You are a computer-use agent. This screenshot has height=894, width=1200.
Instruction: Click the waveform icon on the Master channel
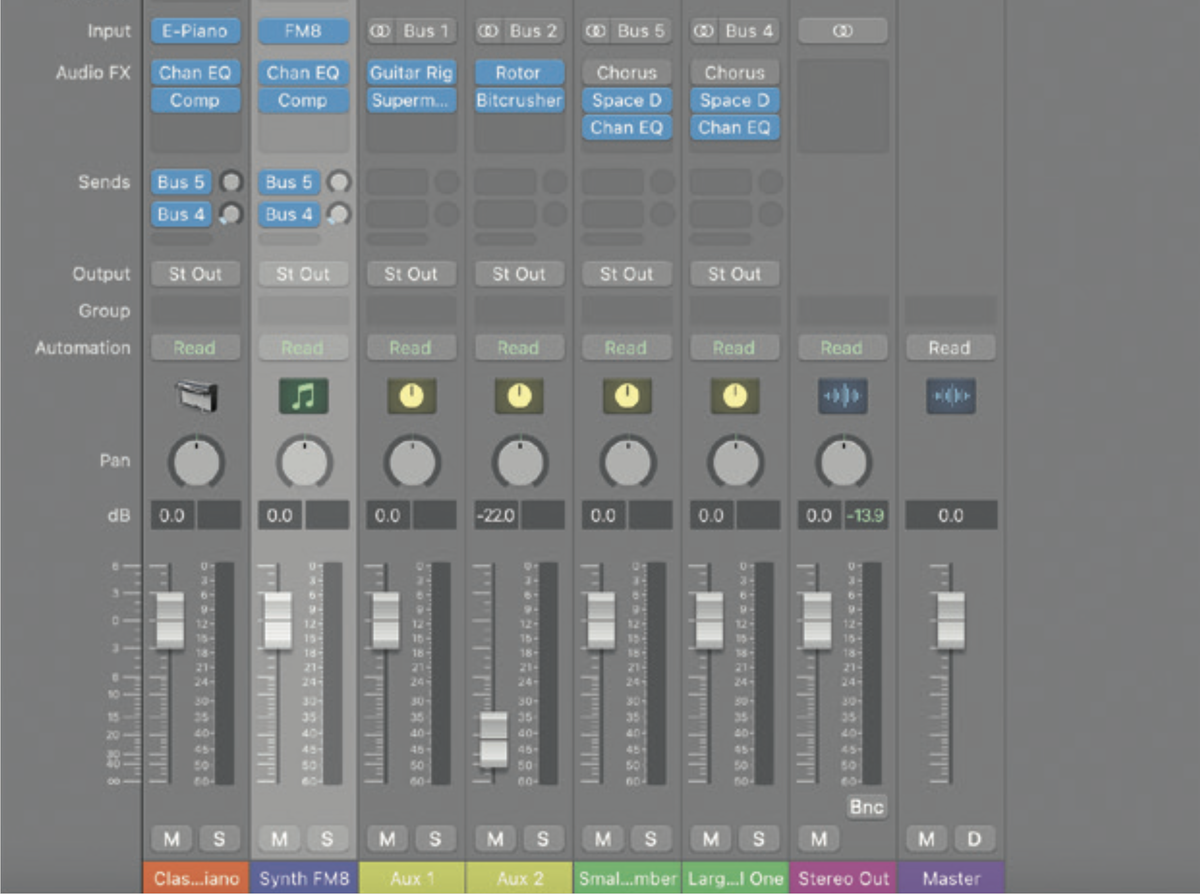[950, 396]
